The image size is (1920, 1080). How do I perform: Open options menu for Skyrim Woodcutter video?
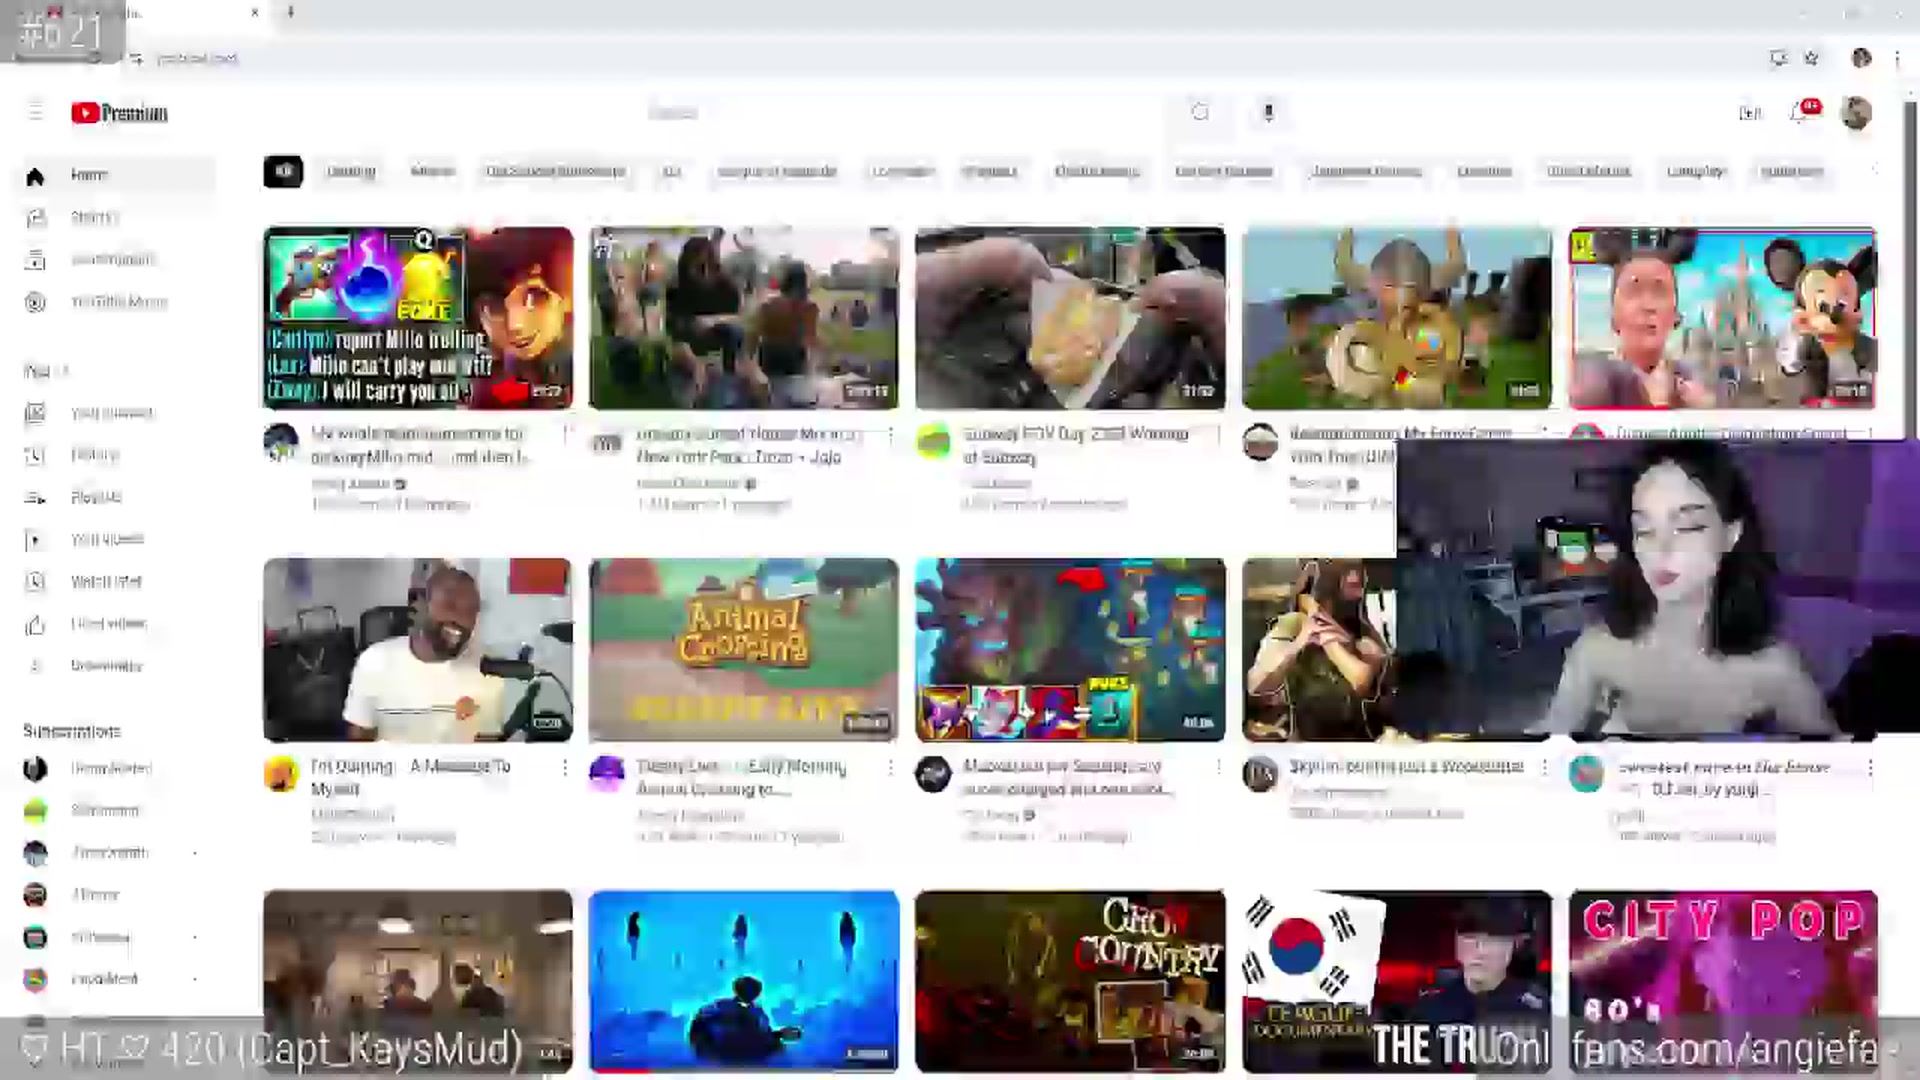[1544, 767]
